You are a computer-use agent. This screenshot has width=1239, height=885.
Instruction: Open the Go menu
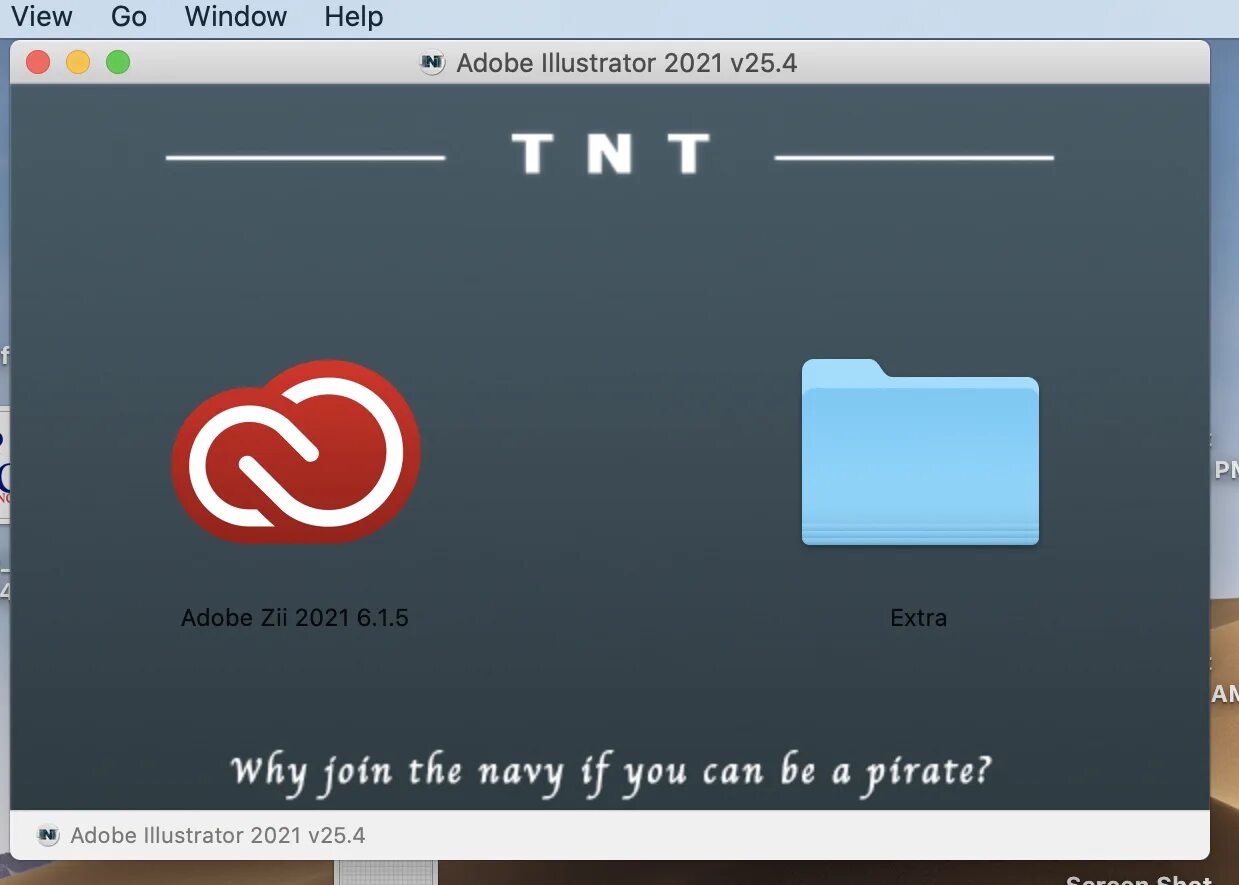click(129, 17)
